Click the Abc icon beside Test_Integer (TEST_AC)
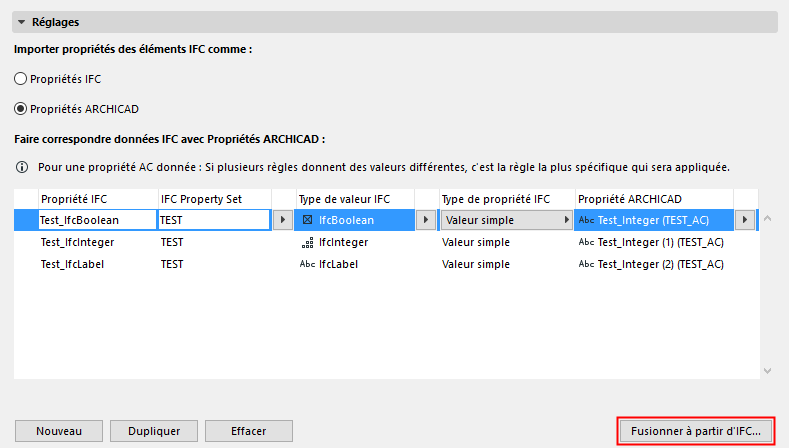This screenshot has height=448, width=789. click(x=586, y=219)
